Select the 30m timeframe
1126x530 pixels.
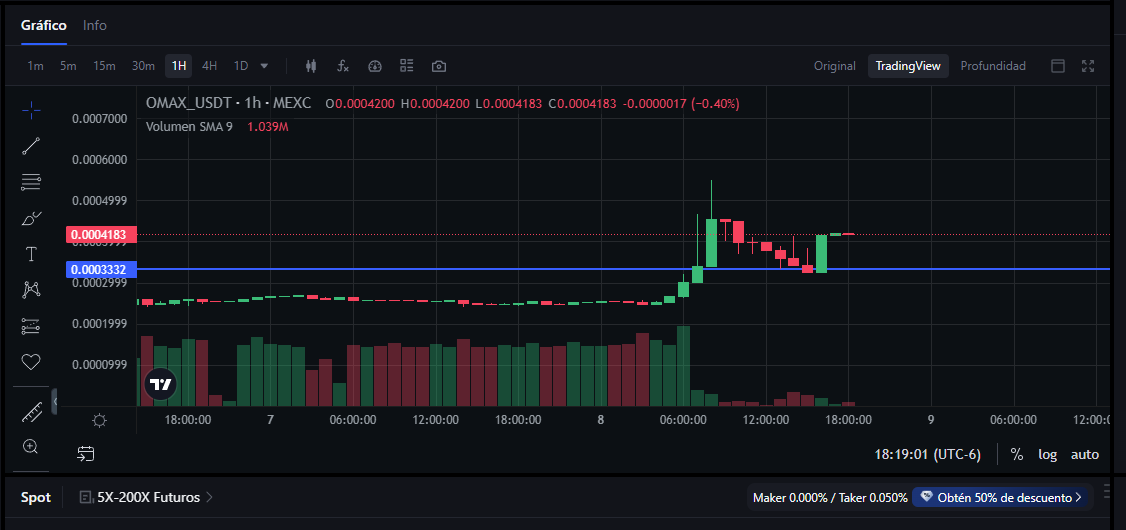(143, 66)
